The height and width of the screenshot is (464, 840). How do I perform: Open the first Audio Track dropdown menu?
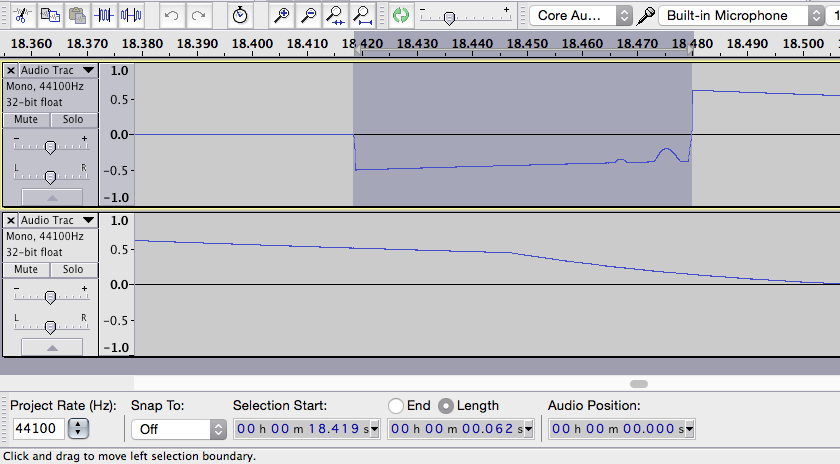point(88,71)
